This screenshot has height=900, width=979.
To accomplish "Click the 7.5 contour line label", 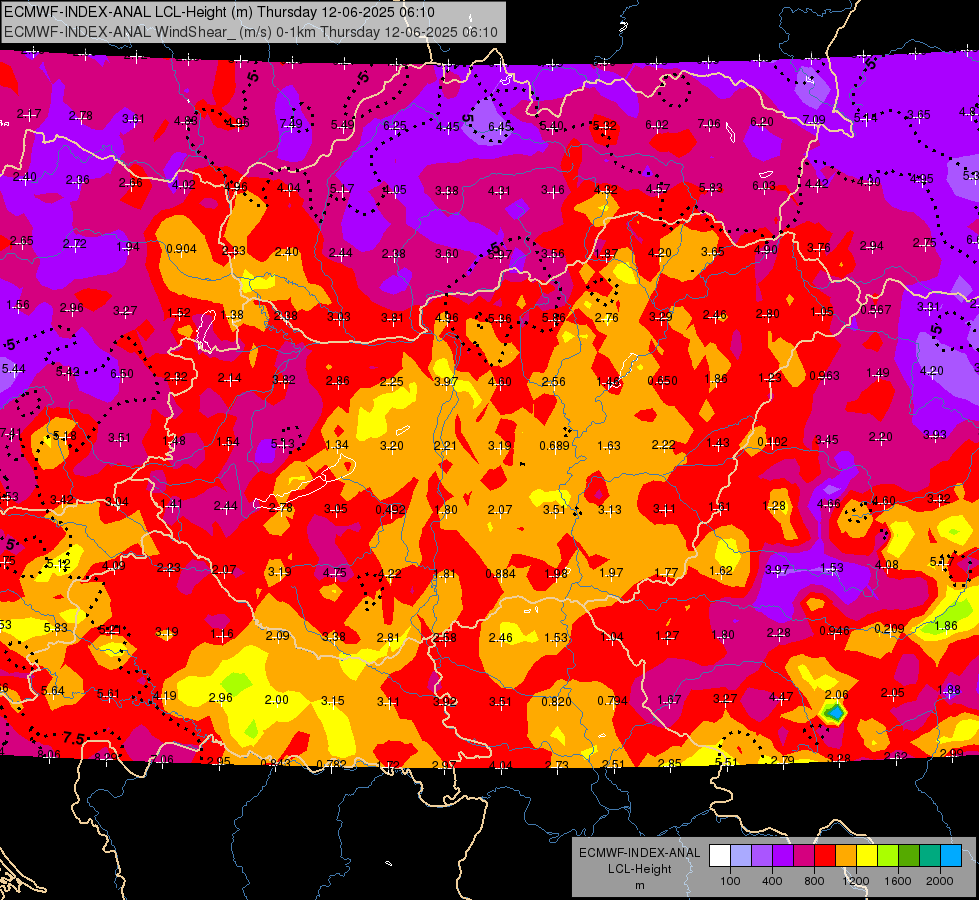I will tap(73, 738).
